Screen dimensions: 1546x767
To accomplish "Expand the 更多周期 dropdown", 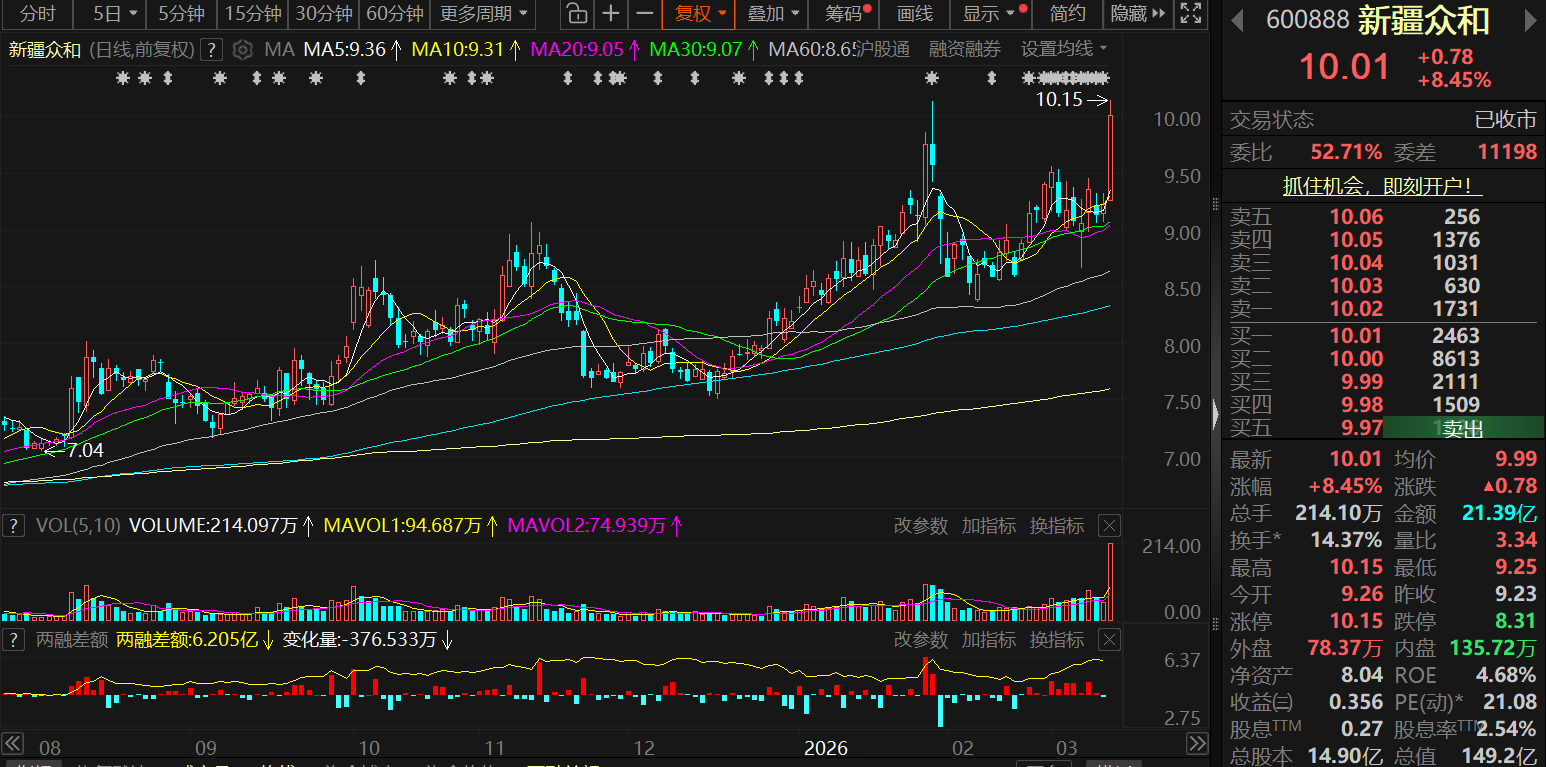I will click(484, 14).
